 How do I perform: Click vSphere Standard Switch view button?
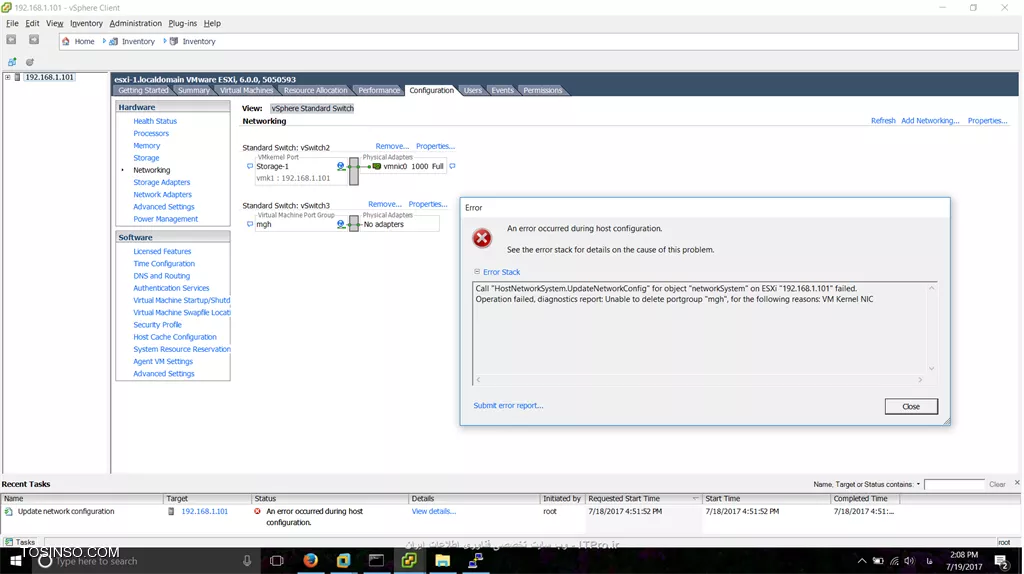tap(312, 108)
